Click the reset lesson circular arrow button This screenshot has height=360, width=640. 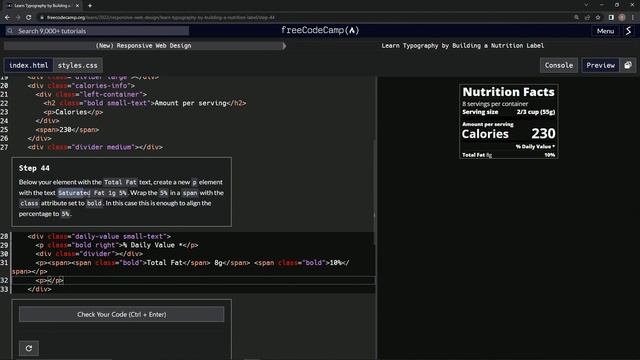tap(29, 348)
